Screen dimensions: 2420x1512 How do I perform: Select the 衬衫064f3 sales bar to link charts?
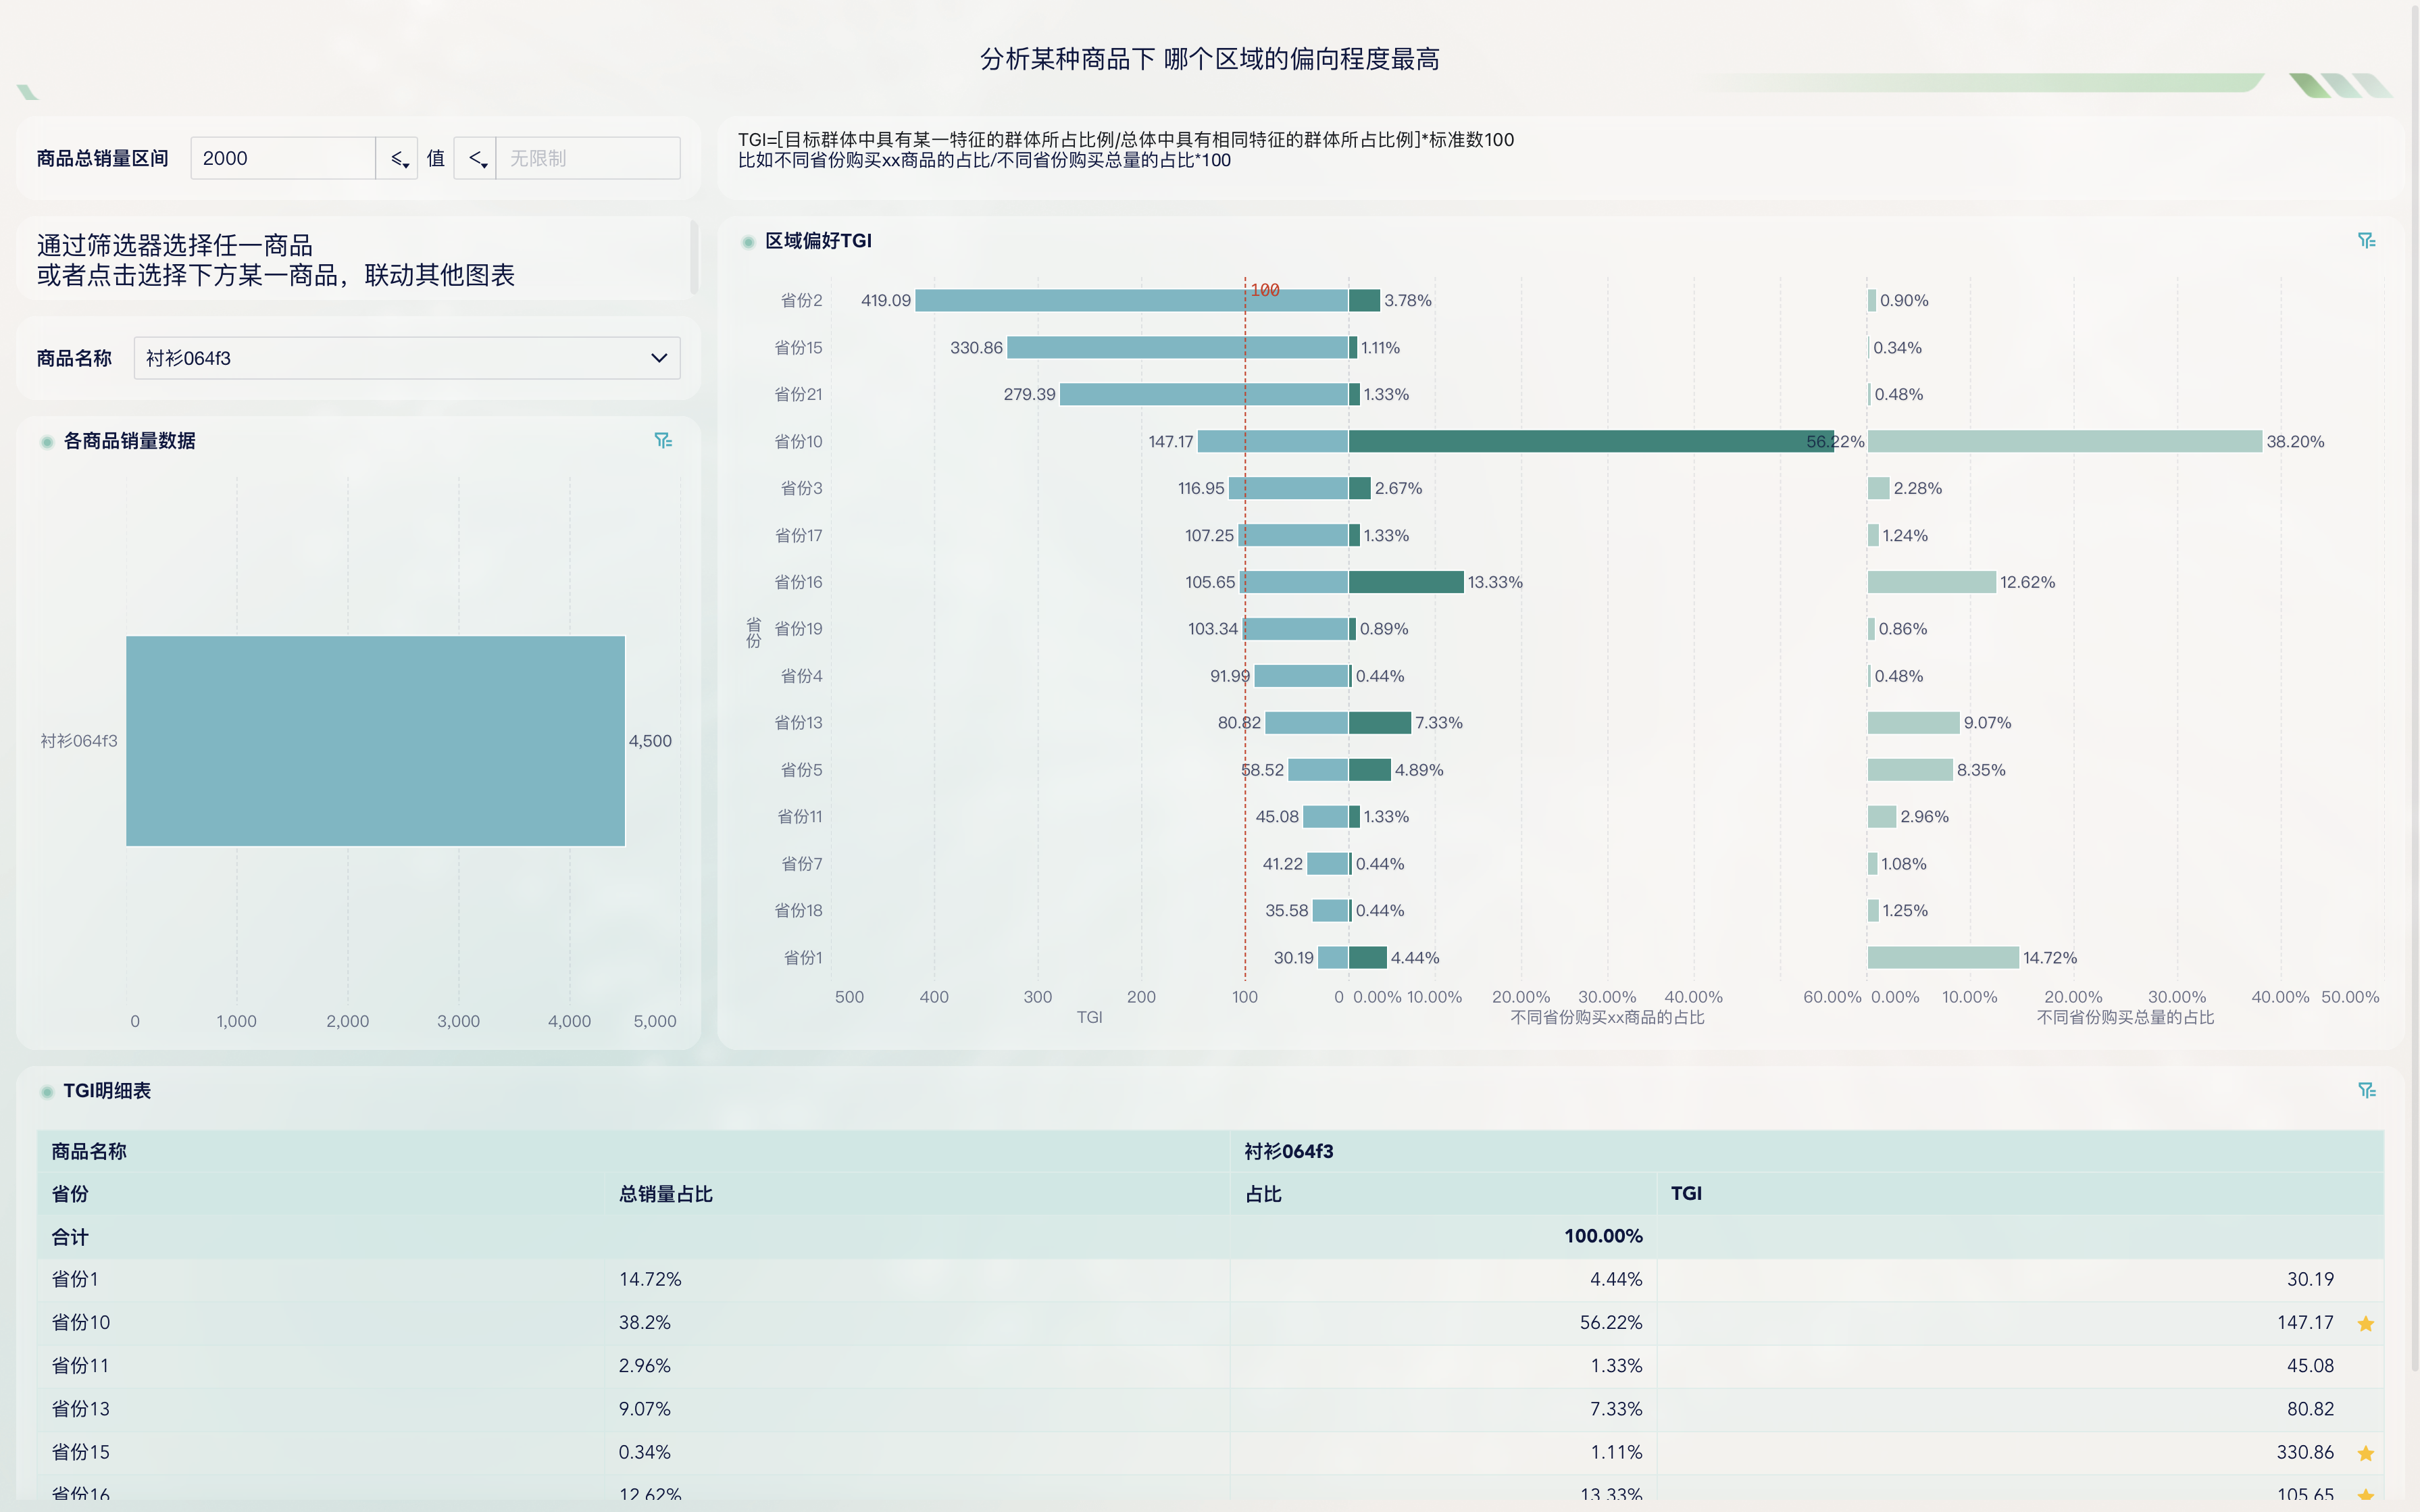pyautogui.click(x=375, y=741)
